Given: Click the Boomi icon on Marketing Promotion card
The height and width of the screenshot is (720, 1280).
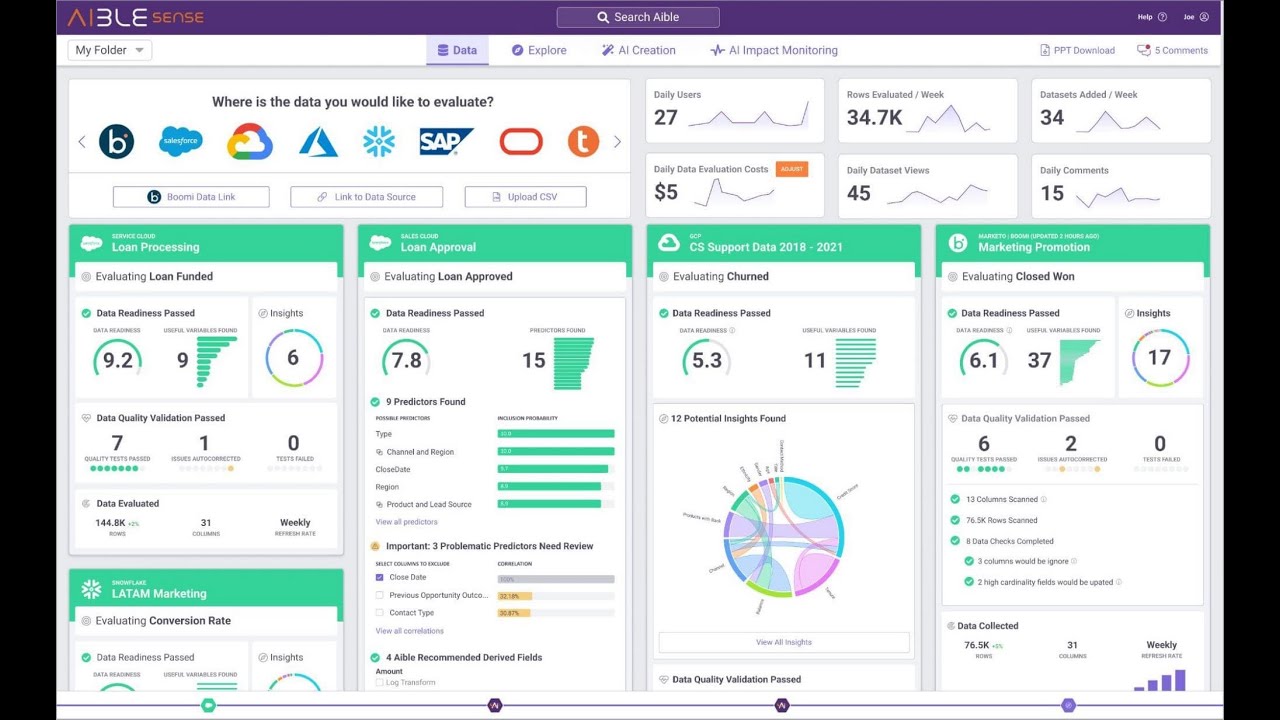Looking at the screenshot, I should [958, 243].
